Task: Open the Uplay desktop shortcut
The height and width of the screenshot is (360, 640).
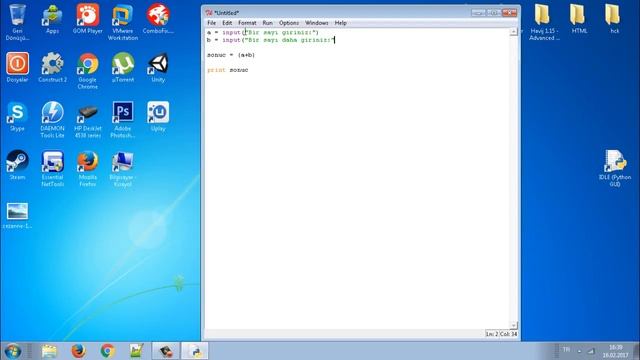Action: (x=158, y=117)
